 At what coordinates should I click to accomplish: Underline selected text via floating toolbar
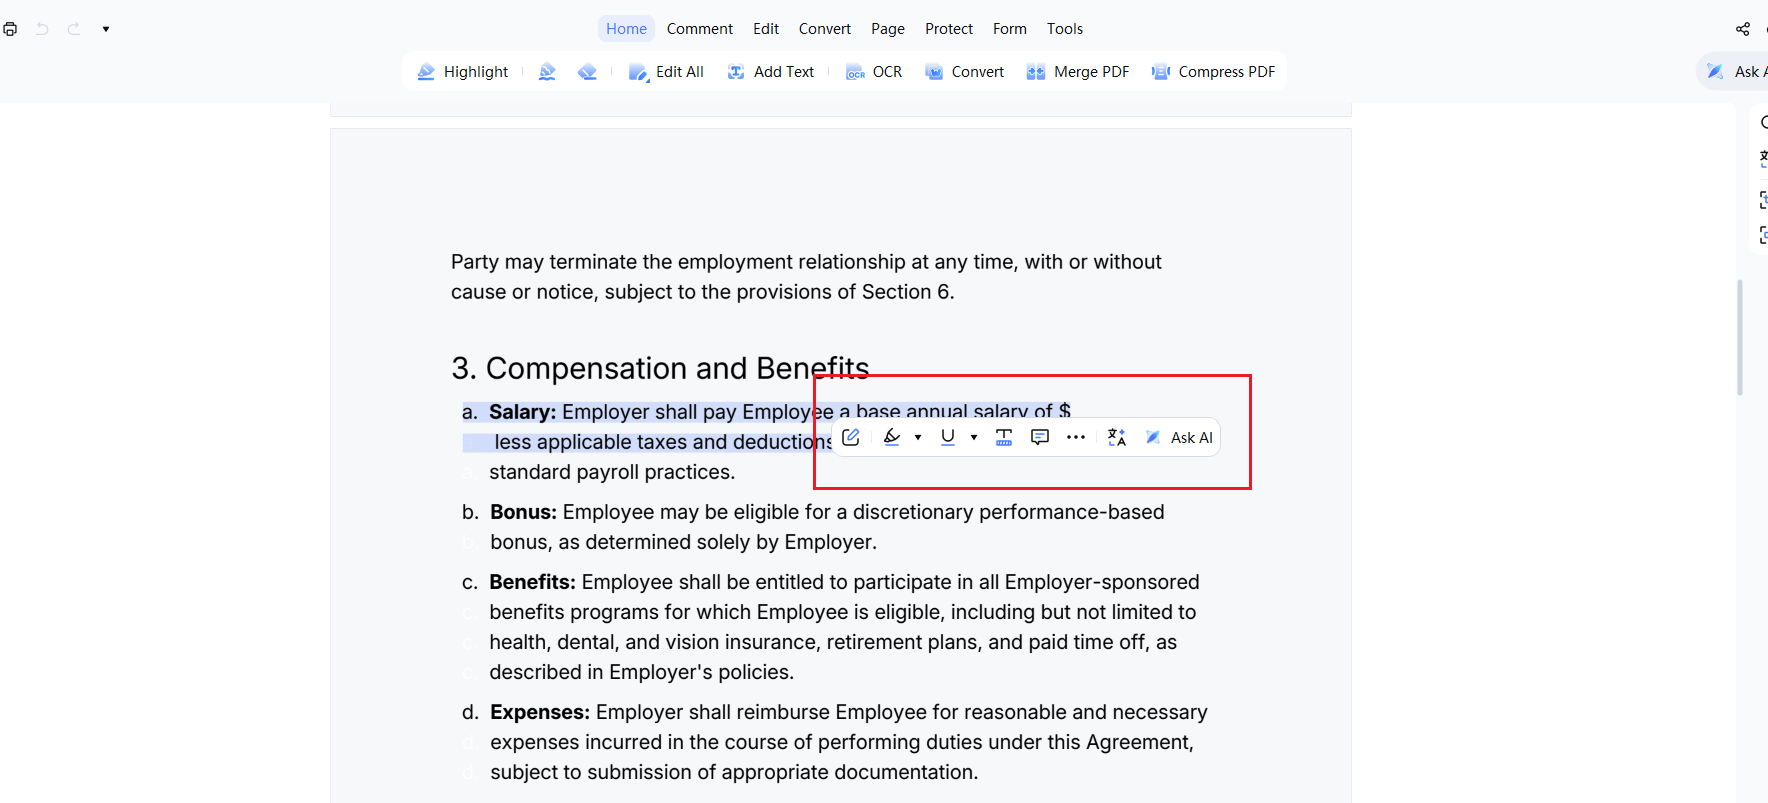tap(947, 437)
